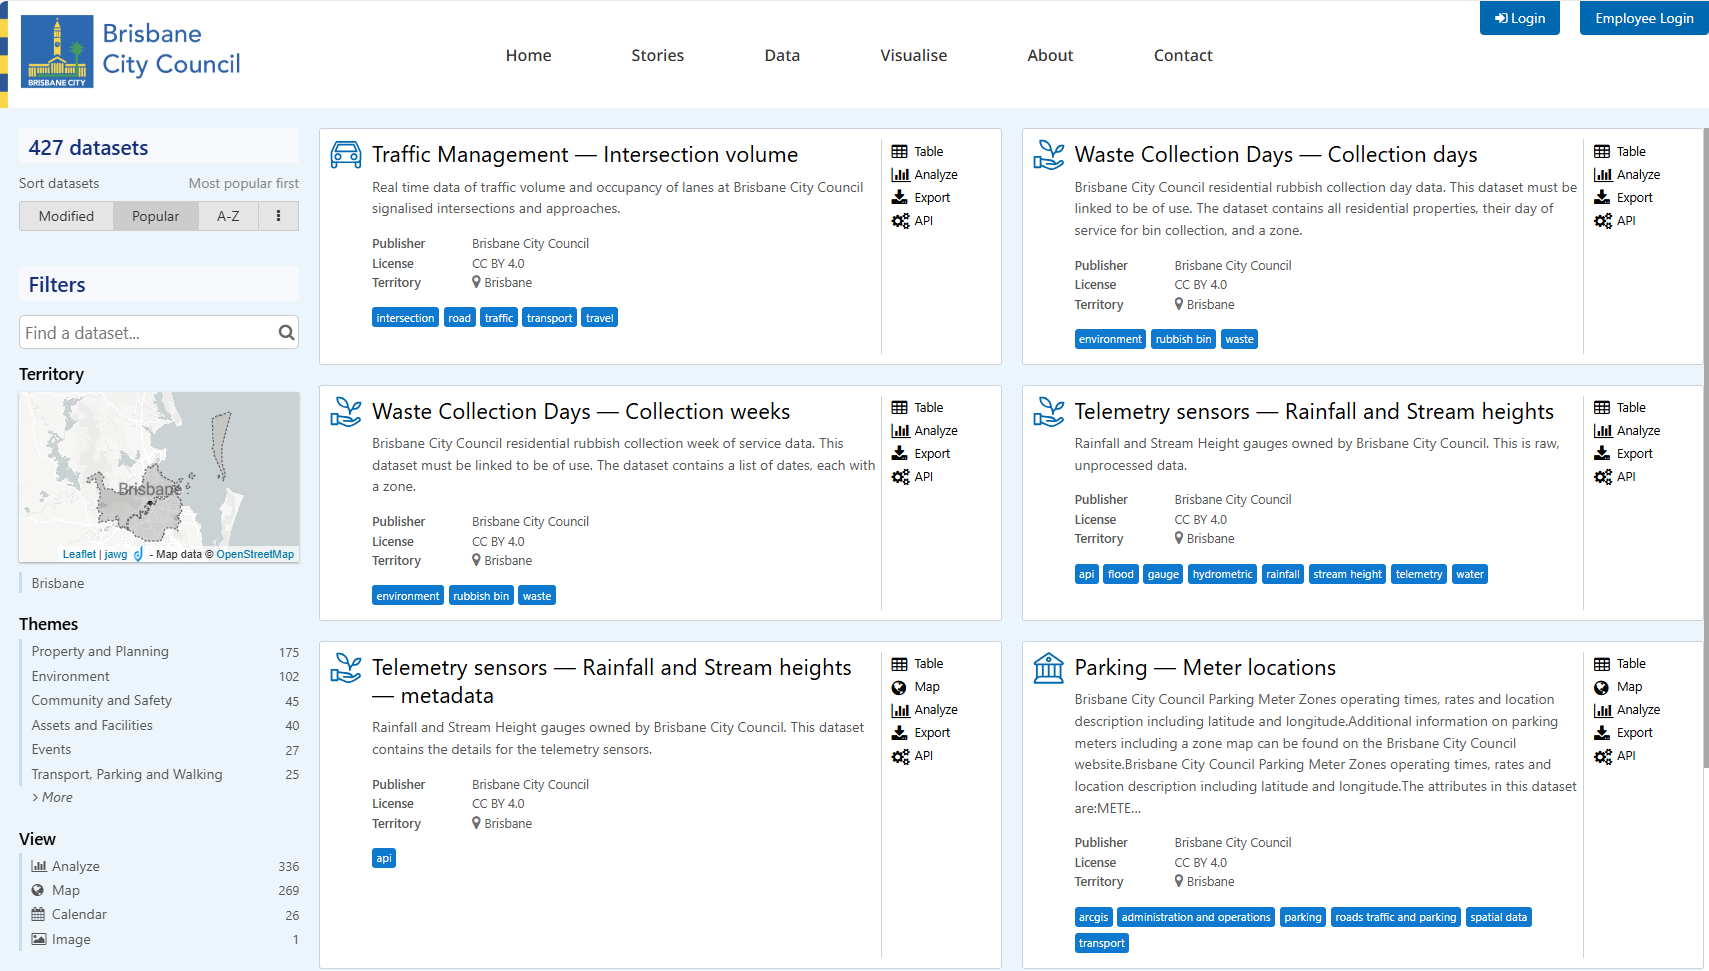This screenshot has width=1709, height=971.
Task: Click the Employee Login button
Action: click(1643, 17)
